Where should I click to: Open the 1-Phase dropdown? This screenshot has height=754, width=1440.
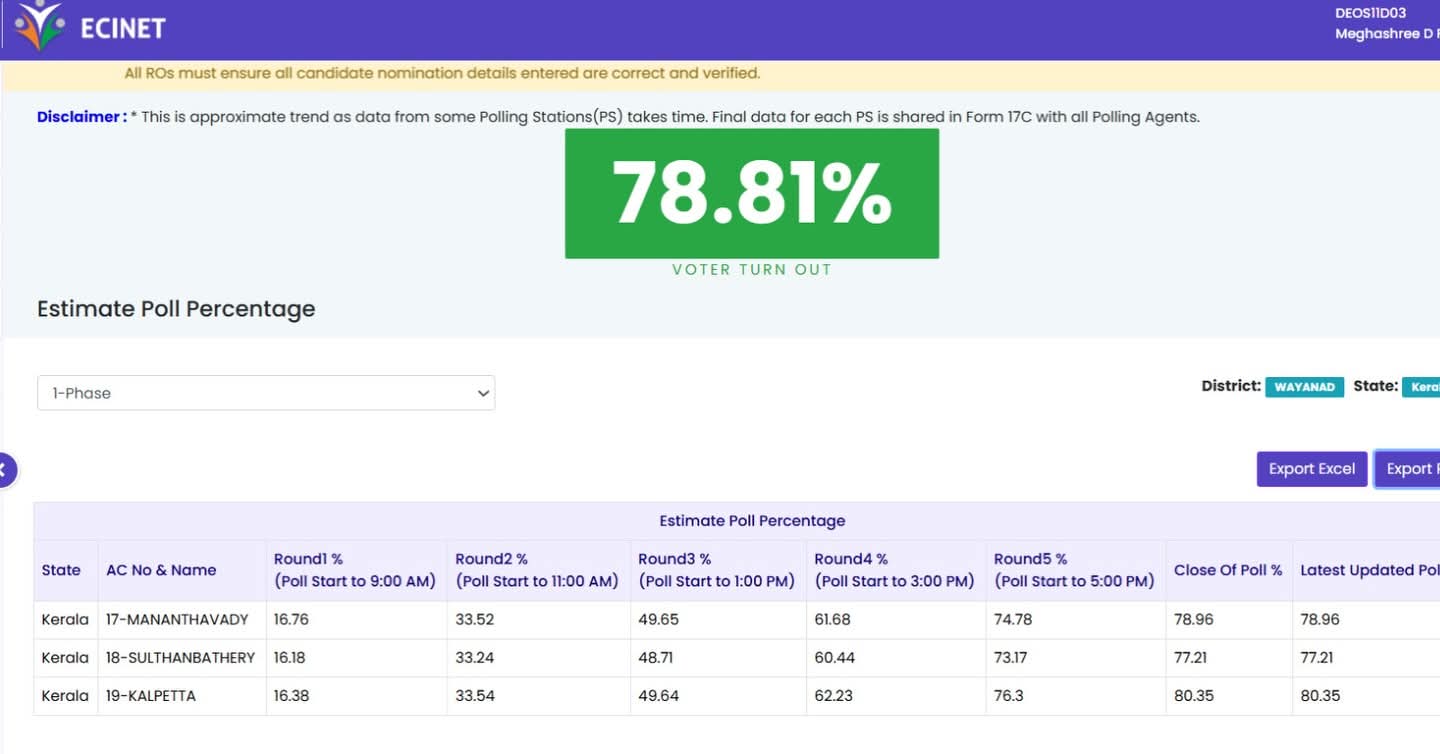point(266,393)
